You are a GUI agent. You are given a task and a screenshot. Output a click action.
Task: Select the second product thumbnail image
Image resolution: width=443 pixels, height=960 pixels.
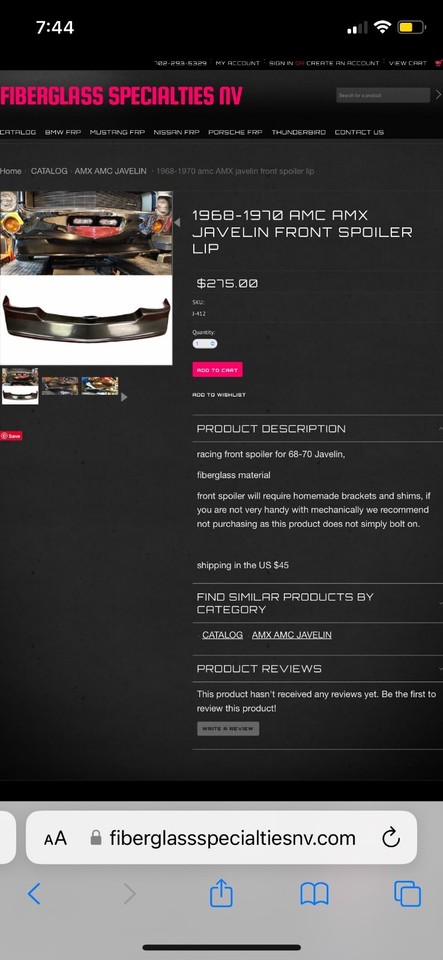point(60,386)
